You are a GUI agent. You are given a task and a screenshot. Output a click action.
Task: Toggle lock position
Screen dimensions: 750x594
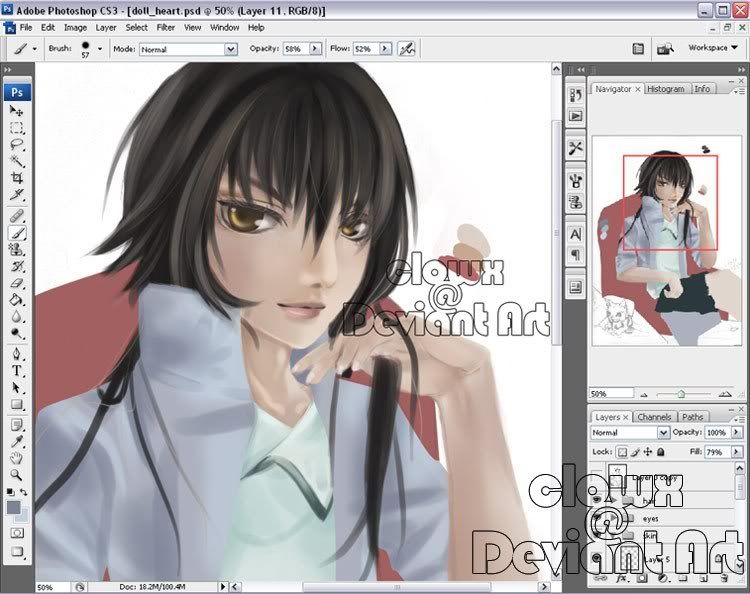(648, 452)
